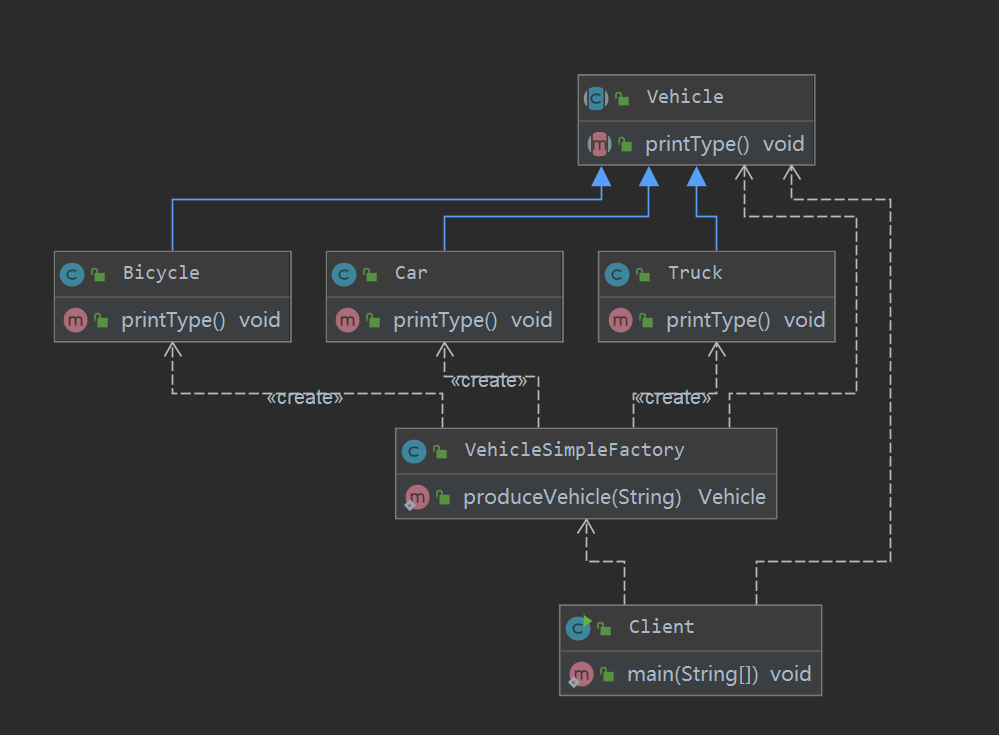Select produceVehicle(String) method row
This screenshot has width=999, height=735.
tap(586, 497)
